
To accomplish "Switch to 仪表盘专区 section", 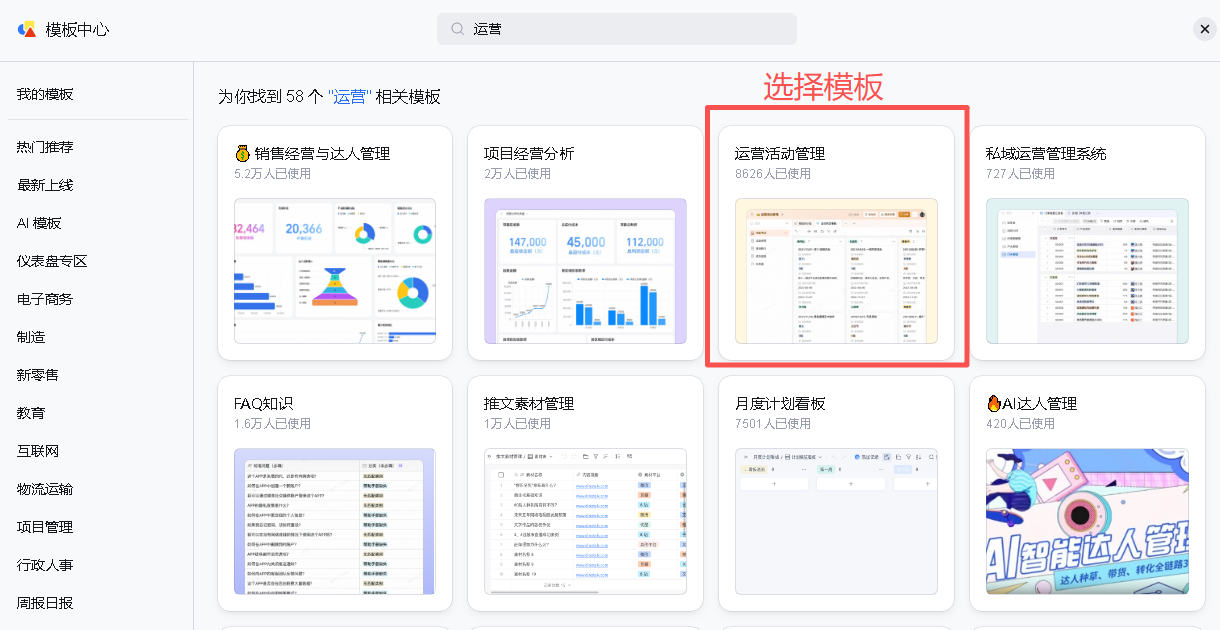I will coord(52,261).
